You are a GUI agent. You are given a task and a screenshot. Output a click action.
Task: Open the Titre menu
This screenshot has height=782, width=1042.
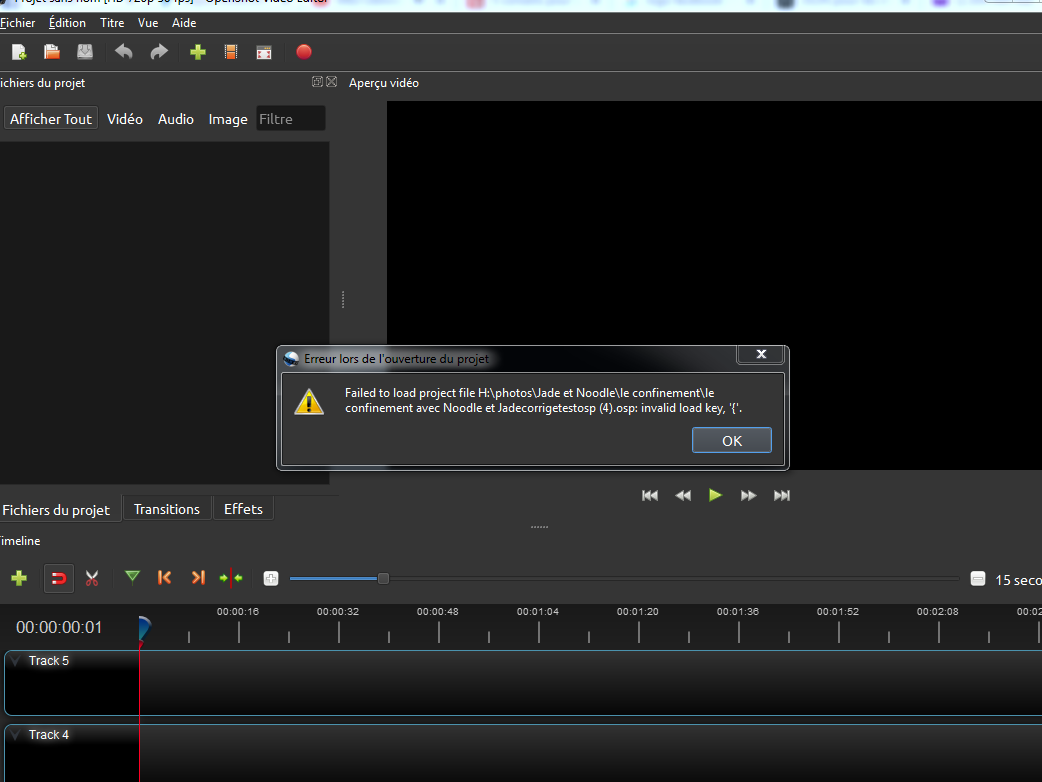tap(112, 23)
